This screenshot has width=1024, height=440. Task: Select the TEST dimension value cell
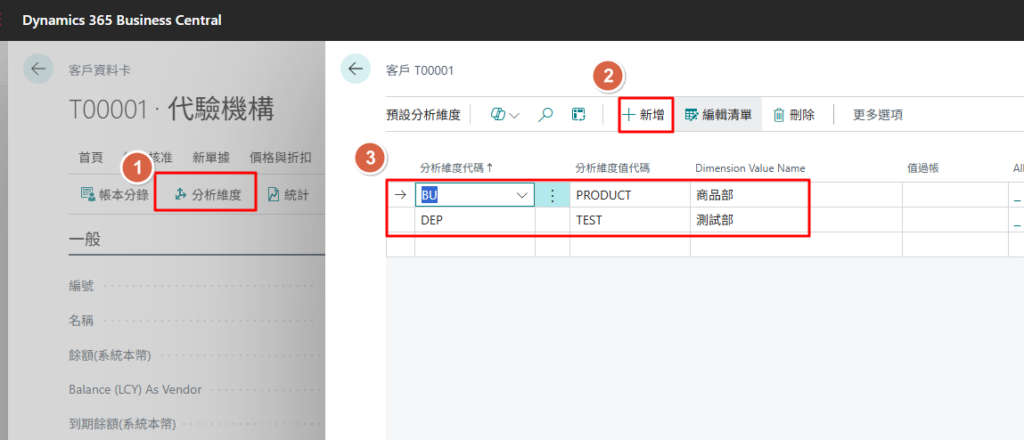[x=630, y=221]
